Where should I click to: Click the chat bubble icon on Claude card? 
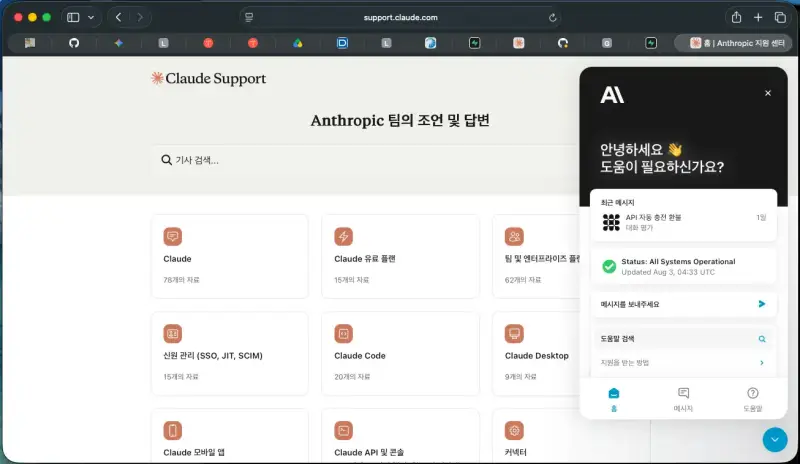[x=172, y=236]
